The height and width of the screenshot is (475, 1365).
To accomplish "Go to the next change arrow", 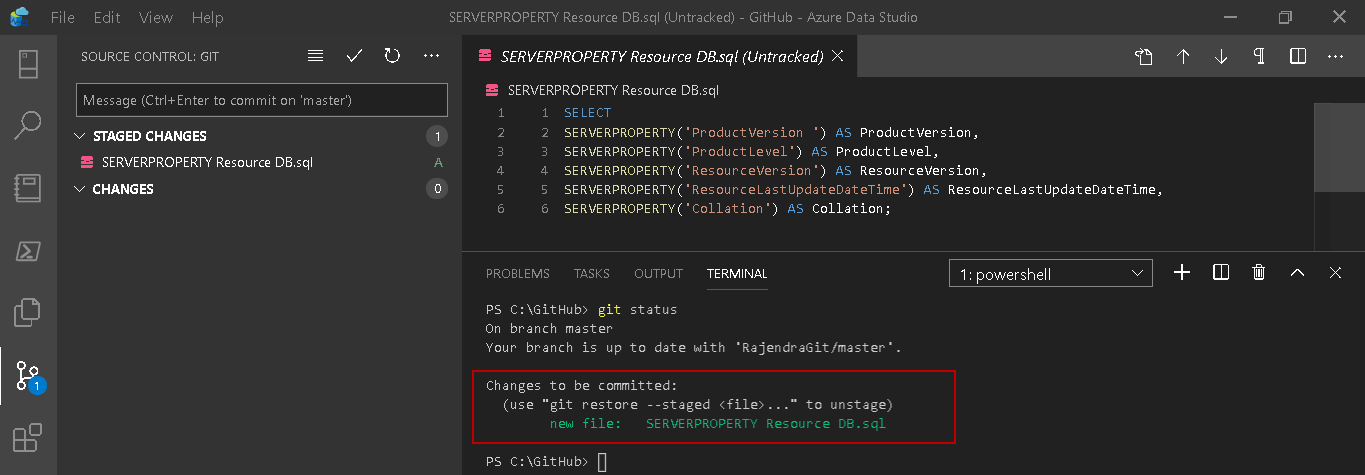I will pyautogui.click(x=1221, y=56).
